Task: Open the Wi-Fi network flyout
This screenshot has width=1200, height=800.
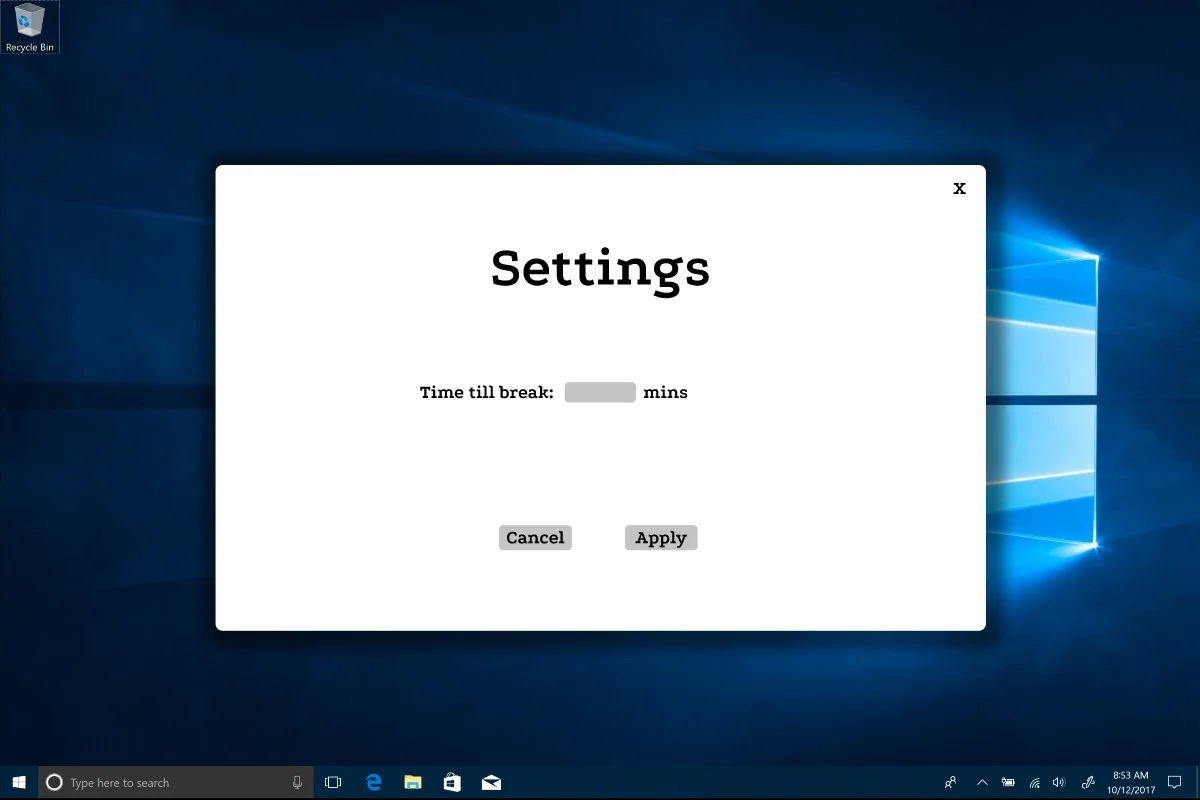Action: point(1034,783)
